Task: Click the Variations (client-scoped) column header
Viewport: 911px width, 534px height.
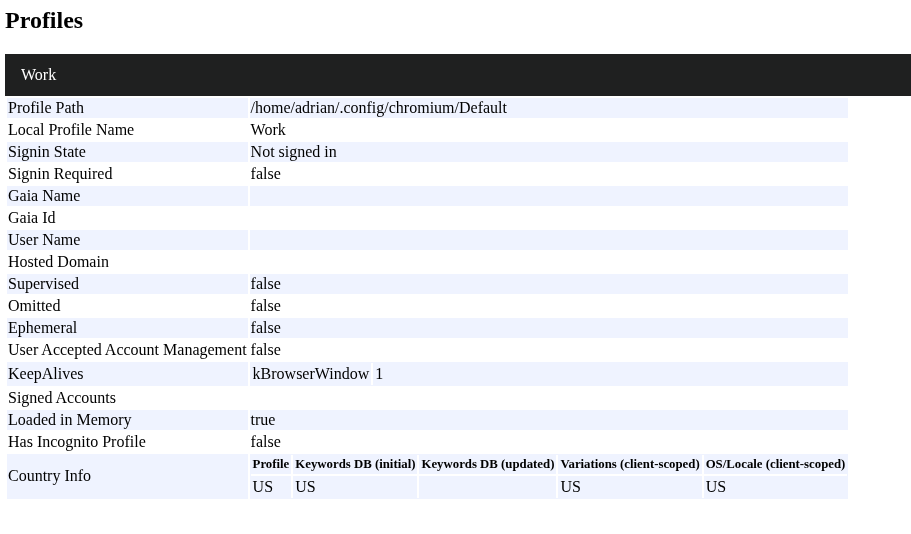Action: (630, 464)
